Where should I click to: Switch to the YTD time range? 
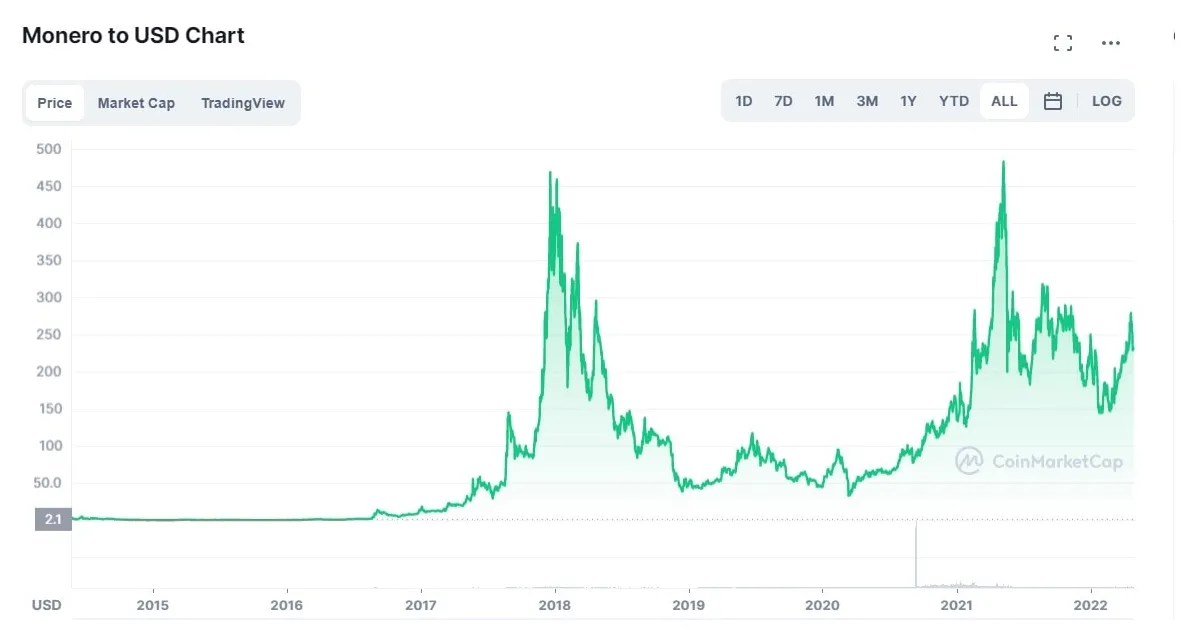pos(953,100)
